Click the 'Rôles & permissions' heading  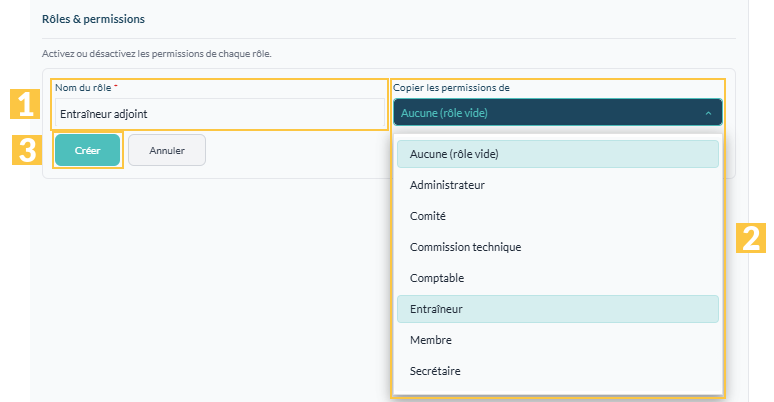93,19
